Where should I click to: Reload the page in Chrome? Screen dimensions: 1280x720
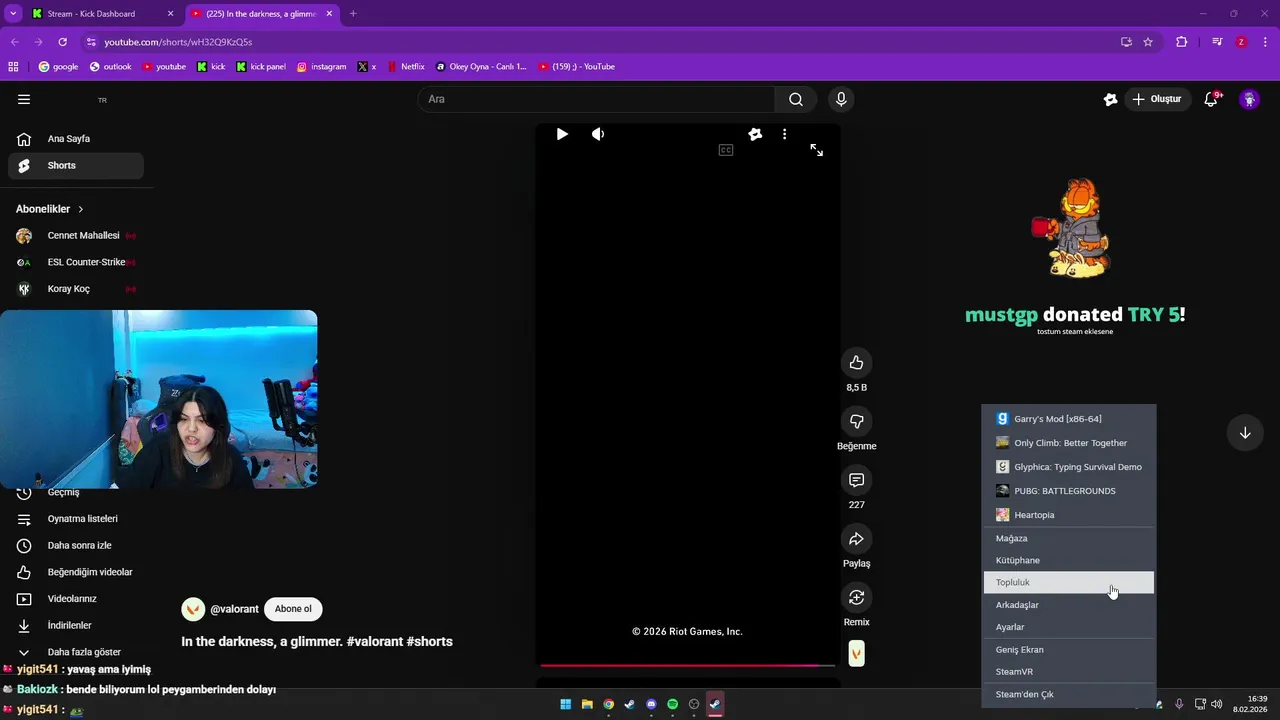coord(62,42)
